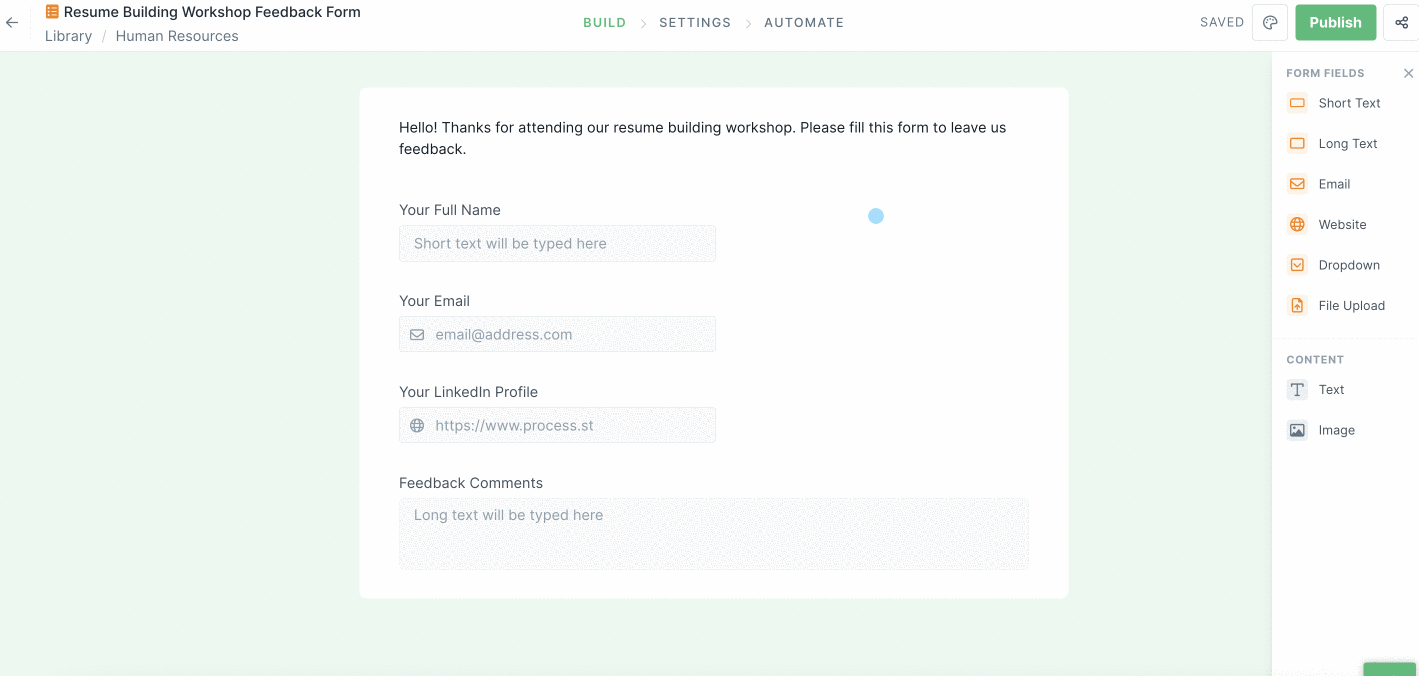Viewport: 1419px width, 676px height.
Task: Add a File Upload field
Action: coord(1350,305)
